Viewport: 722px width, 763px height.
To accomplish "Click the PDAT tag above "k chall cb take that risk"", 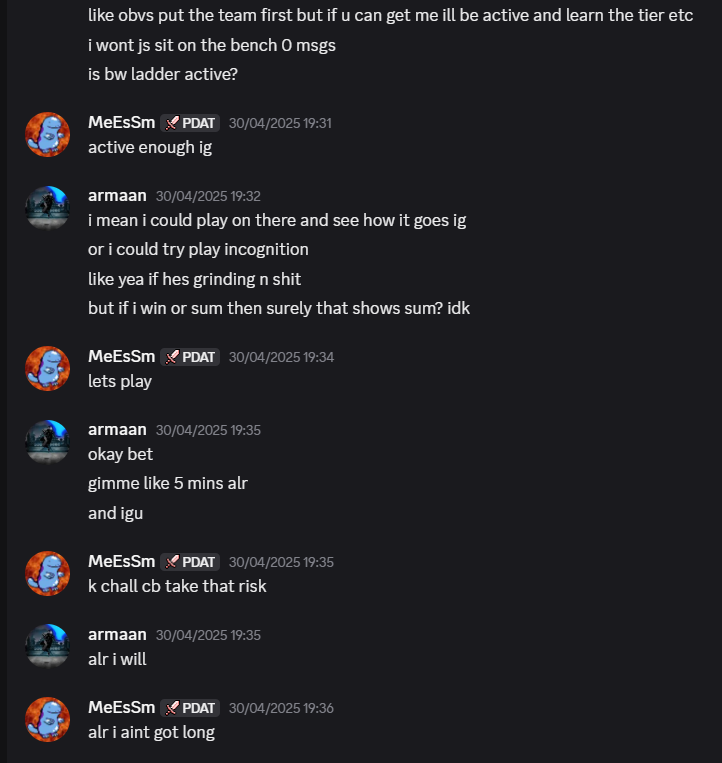I will pos(190,562).
